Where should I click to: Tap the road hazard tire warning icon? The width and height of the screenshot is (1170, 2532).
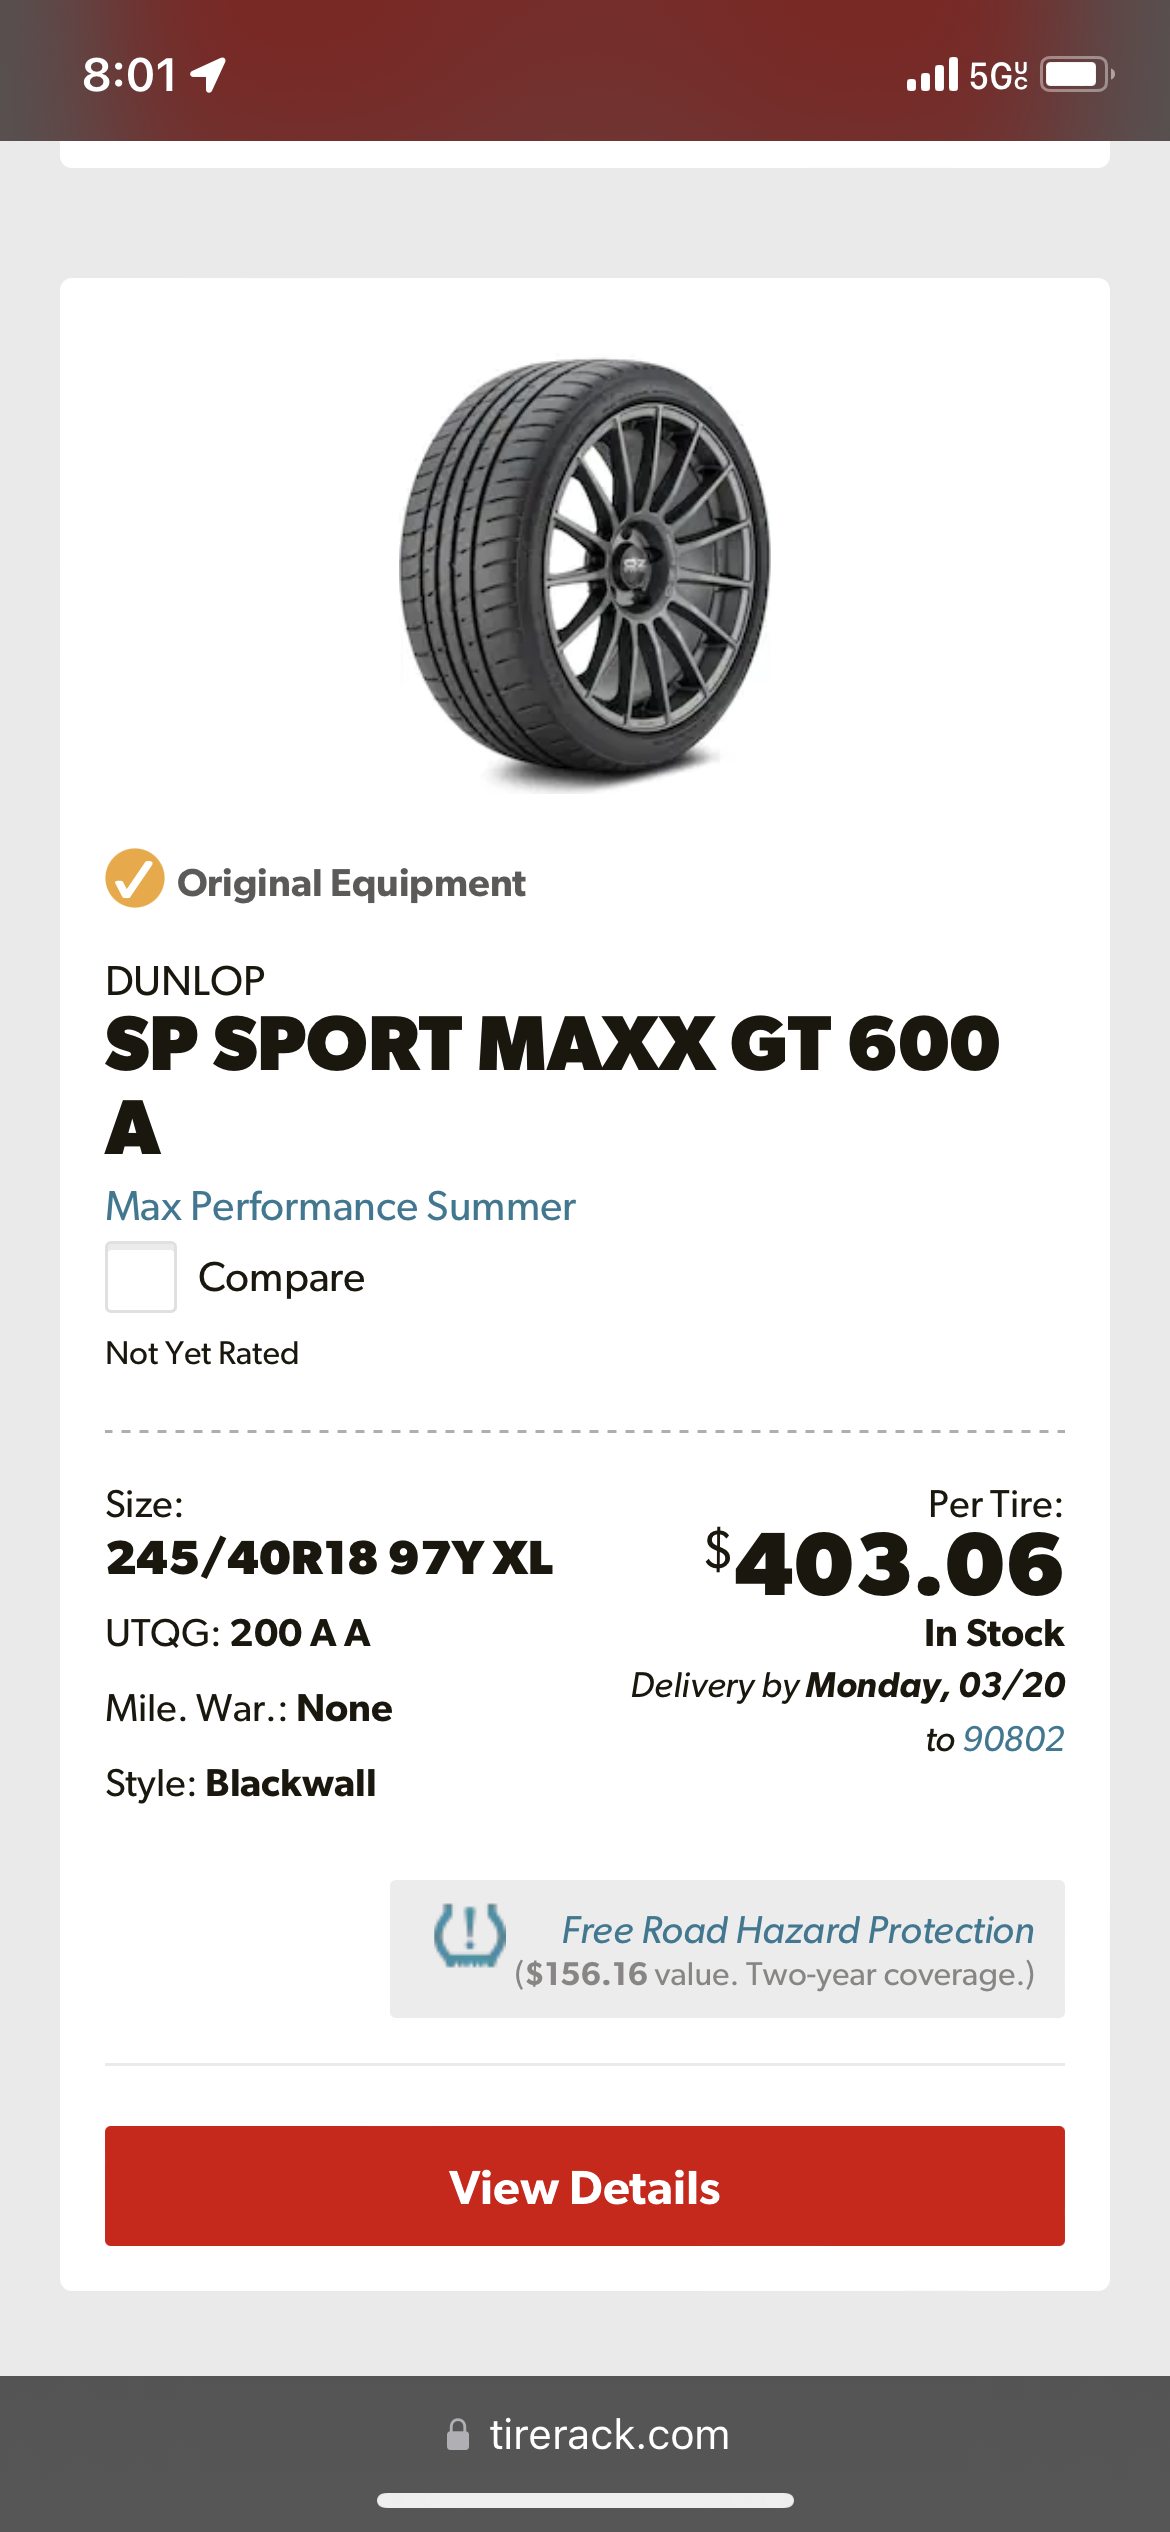[469, 1936]
